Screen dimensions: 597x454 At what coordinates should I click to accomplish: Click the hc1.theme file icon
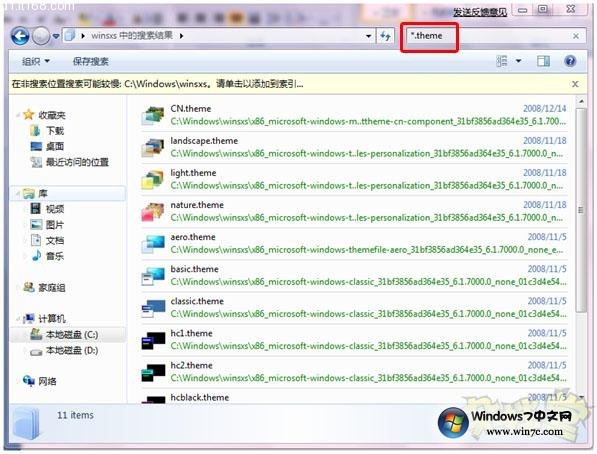click(x=153, y=340)
